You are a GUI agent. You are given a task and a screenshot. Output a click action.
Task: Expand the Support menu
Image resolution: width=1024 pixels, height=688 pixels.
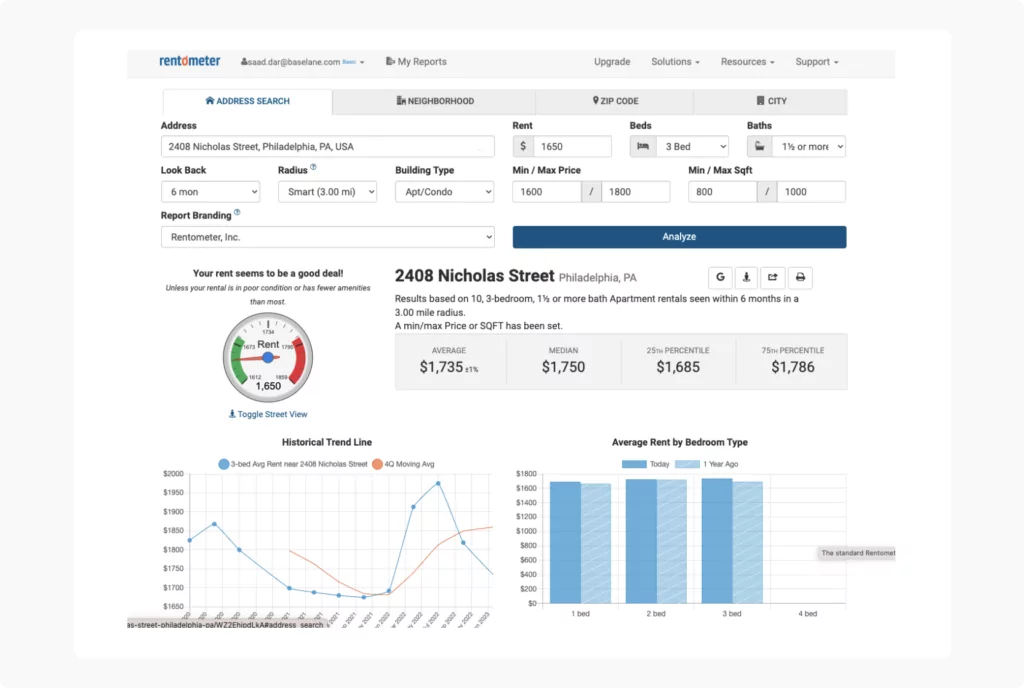(x=816, y=61)
